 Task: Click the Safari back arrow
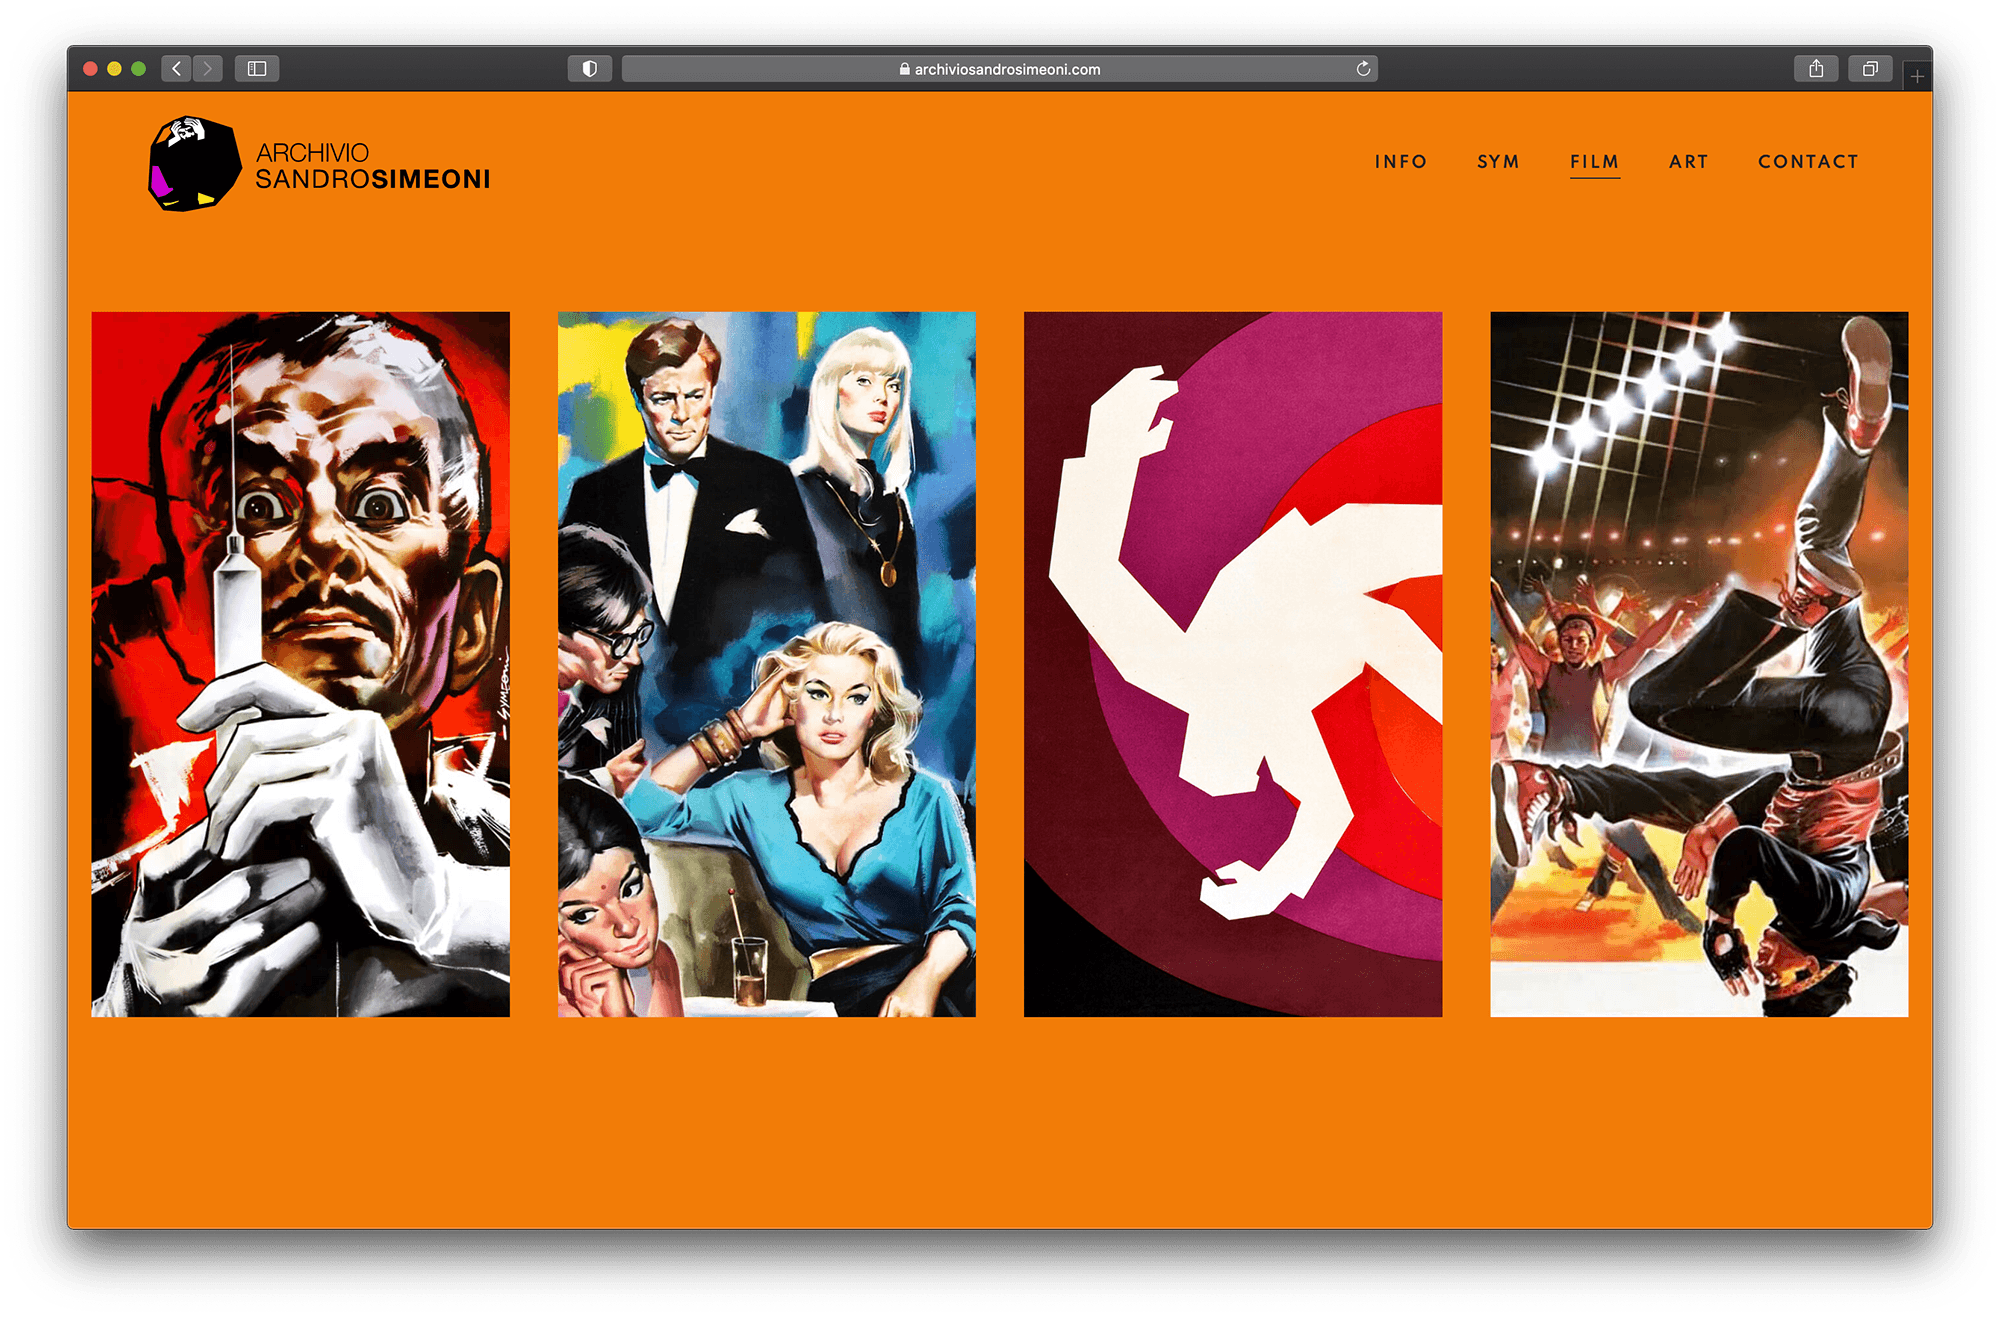[x=176, y=68]
